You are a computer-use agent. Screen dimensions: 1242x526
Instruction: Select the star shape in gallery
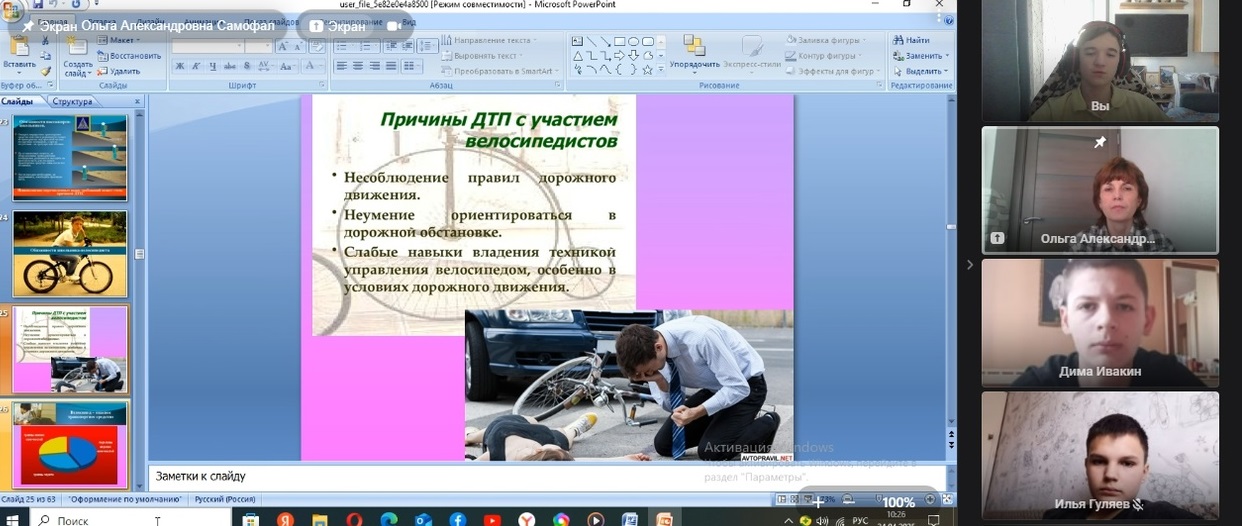pos(648,70)
